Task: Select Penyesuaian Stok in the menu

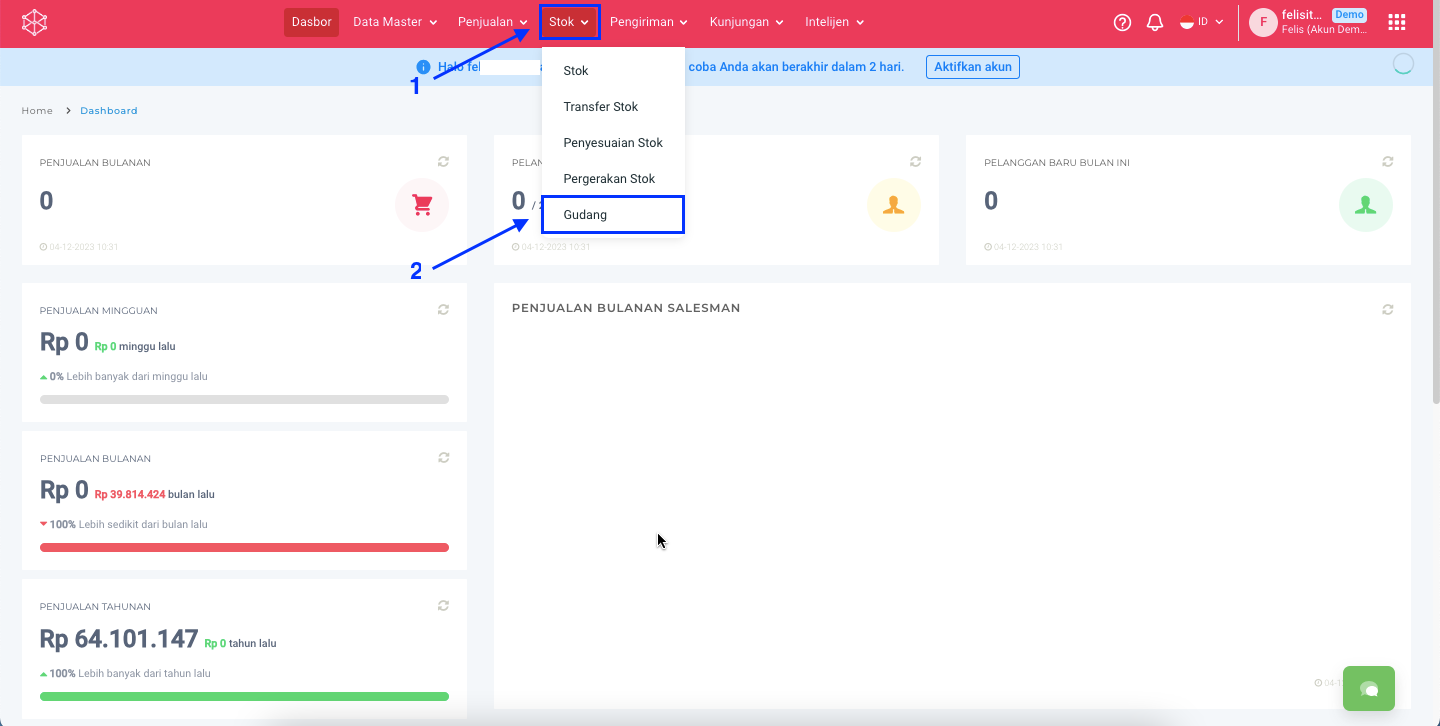Action: pos(613,143)
